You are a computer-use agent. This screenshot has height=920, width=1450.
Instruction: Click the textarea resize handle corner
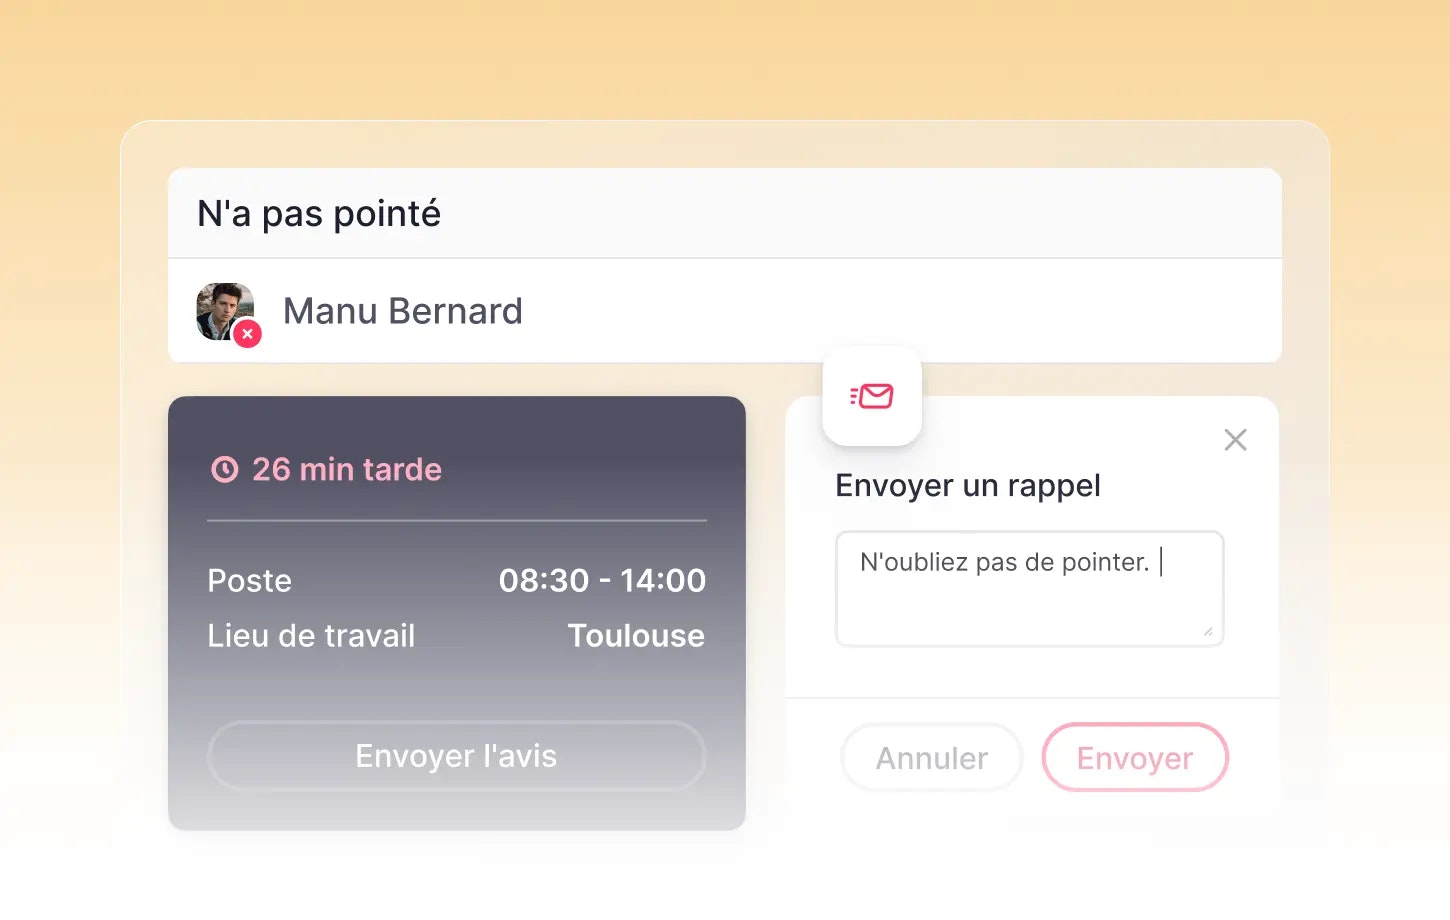(x=1208, y=632)
